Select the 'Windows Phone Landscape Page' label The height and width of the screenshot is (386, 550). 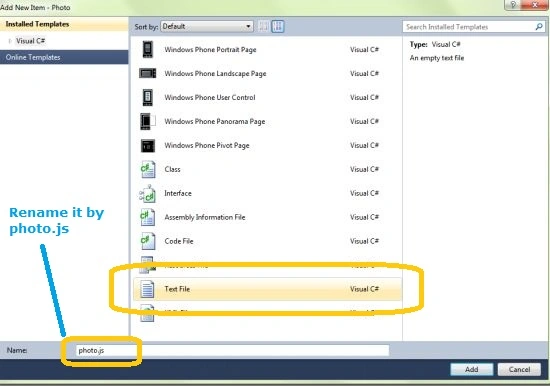tap(215, 73)
